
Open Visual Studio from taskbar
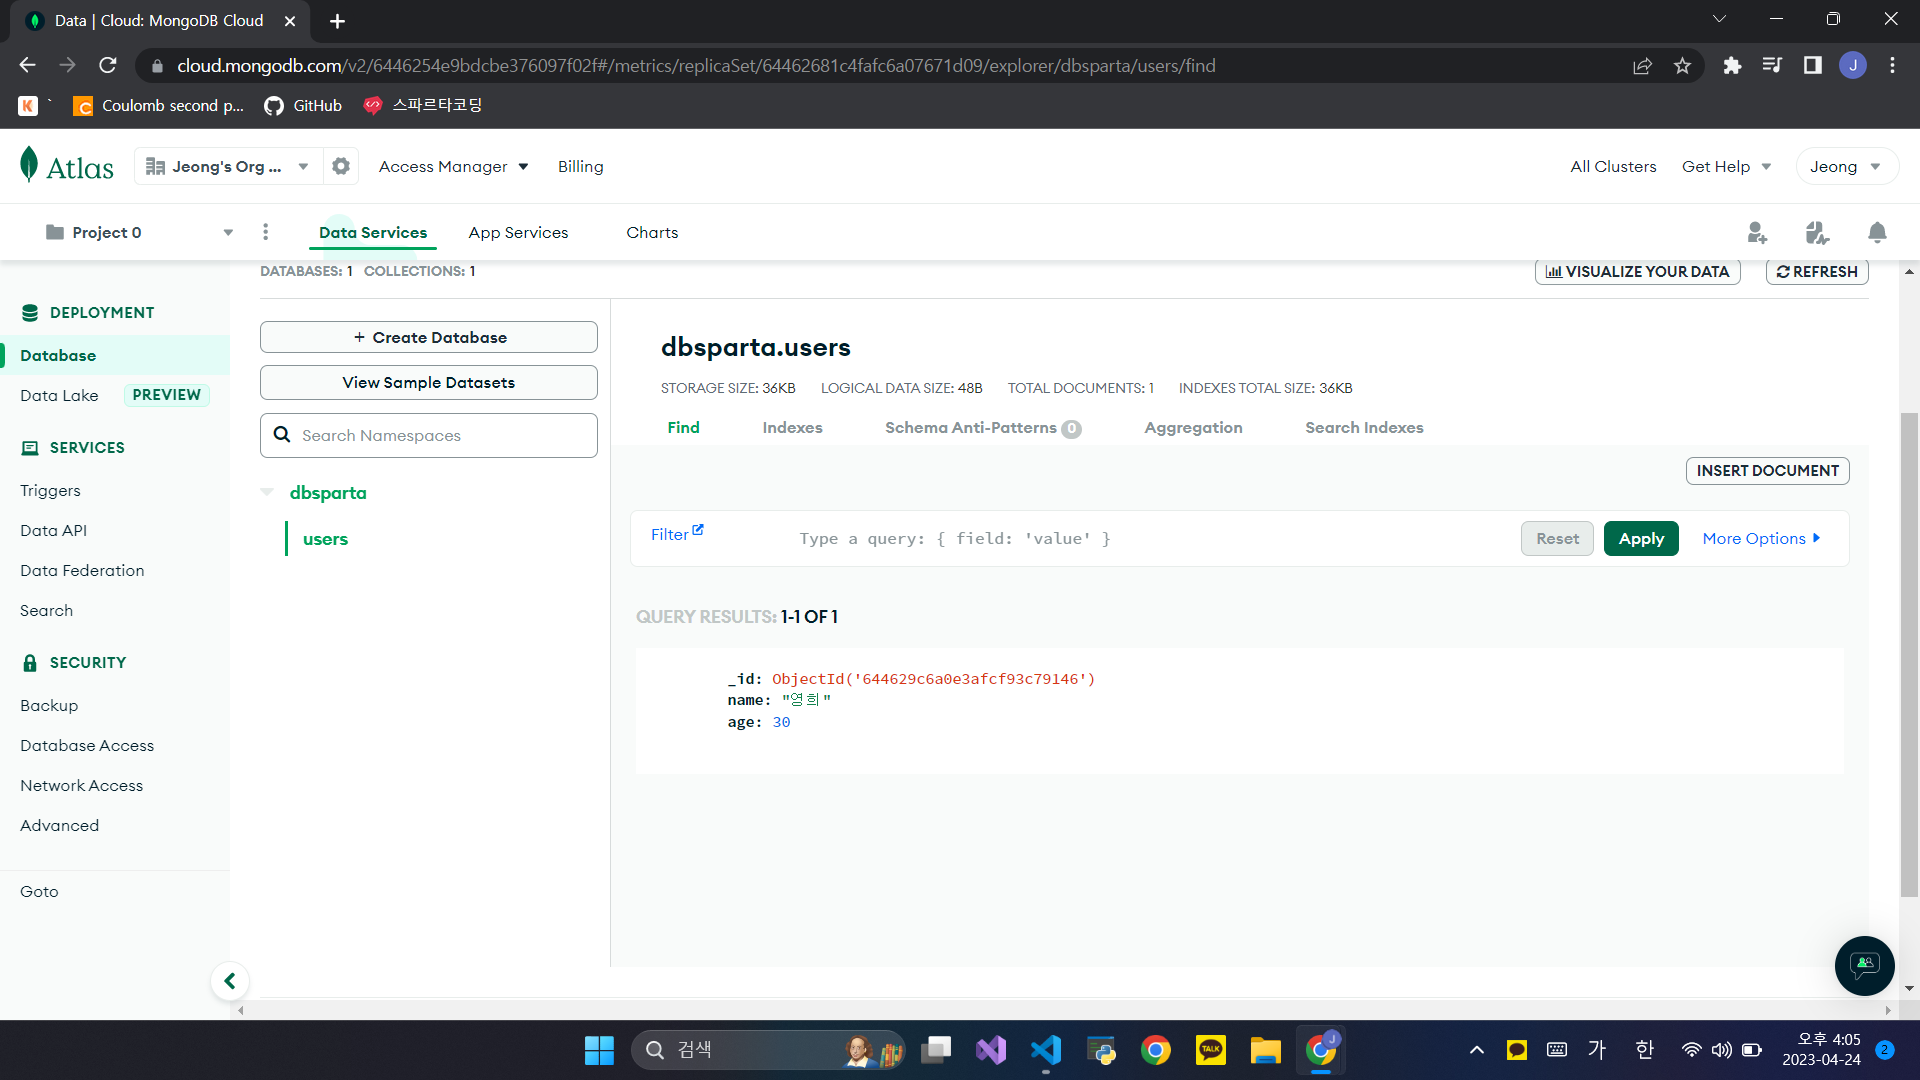[991, 1050]
